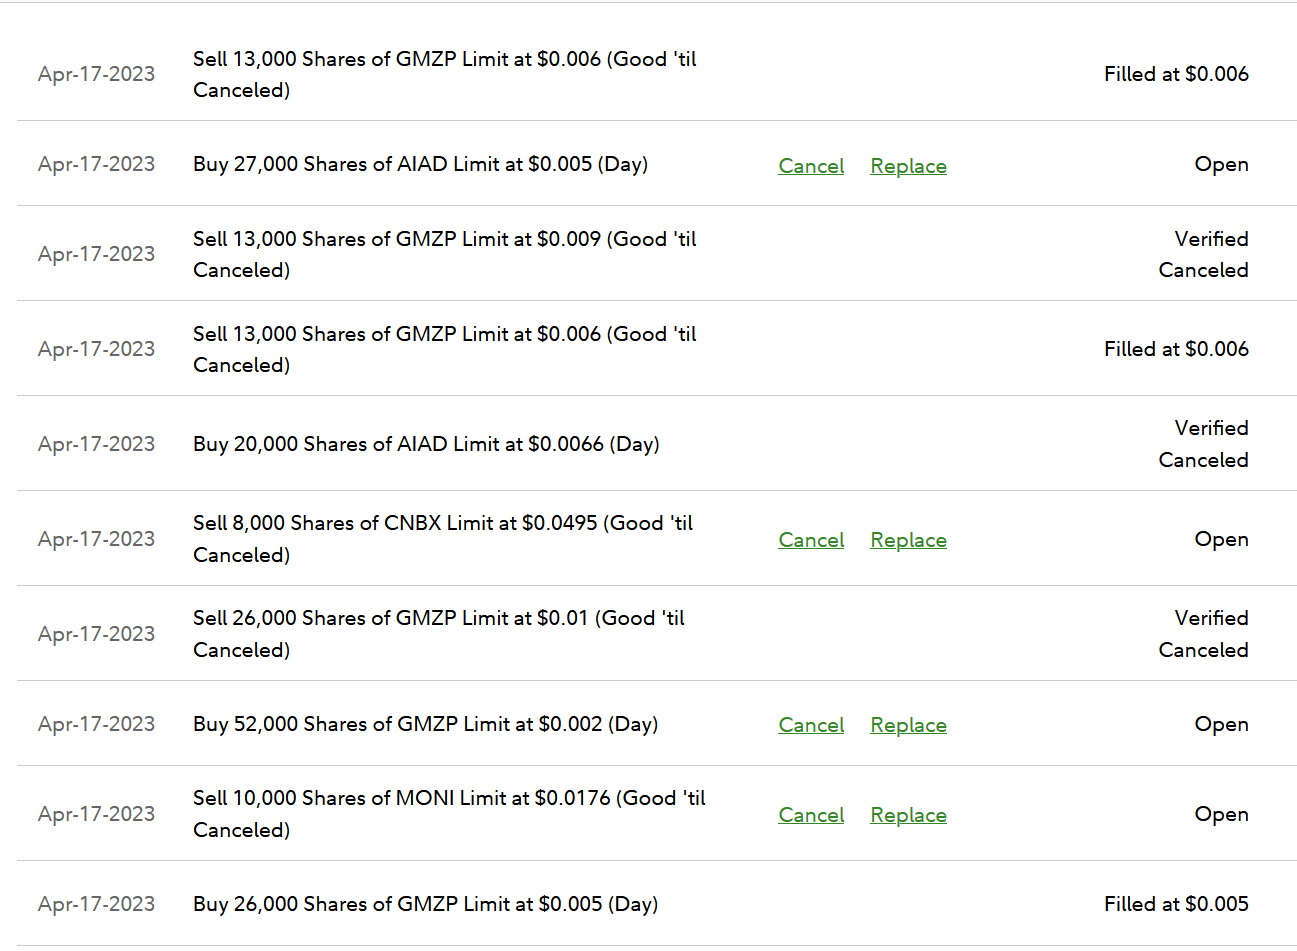The height and width of the screenshot is (951, 1297).
Task: Replace the 52,000 GMZP buy order
Action: (908, 725)
